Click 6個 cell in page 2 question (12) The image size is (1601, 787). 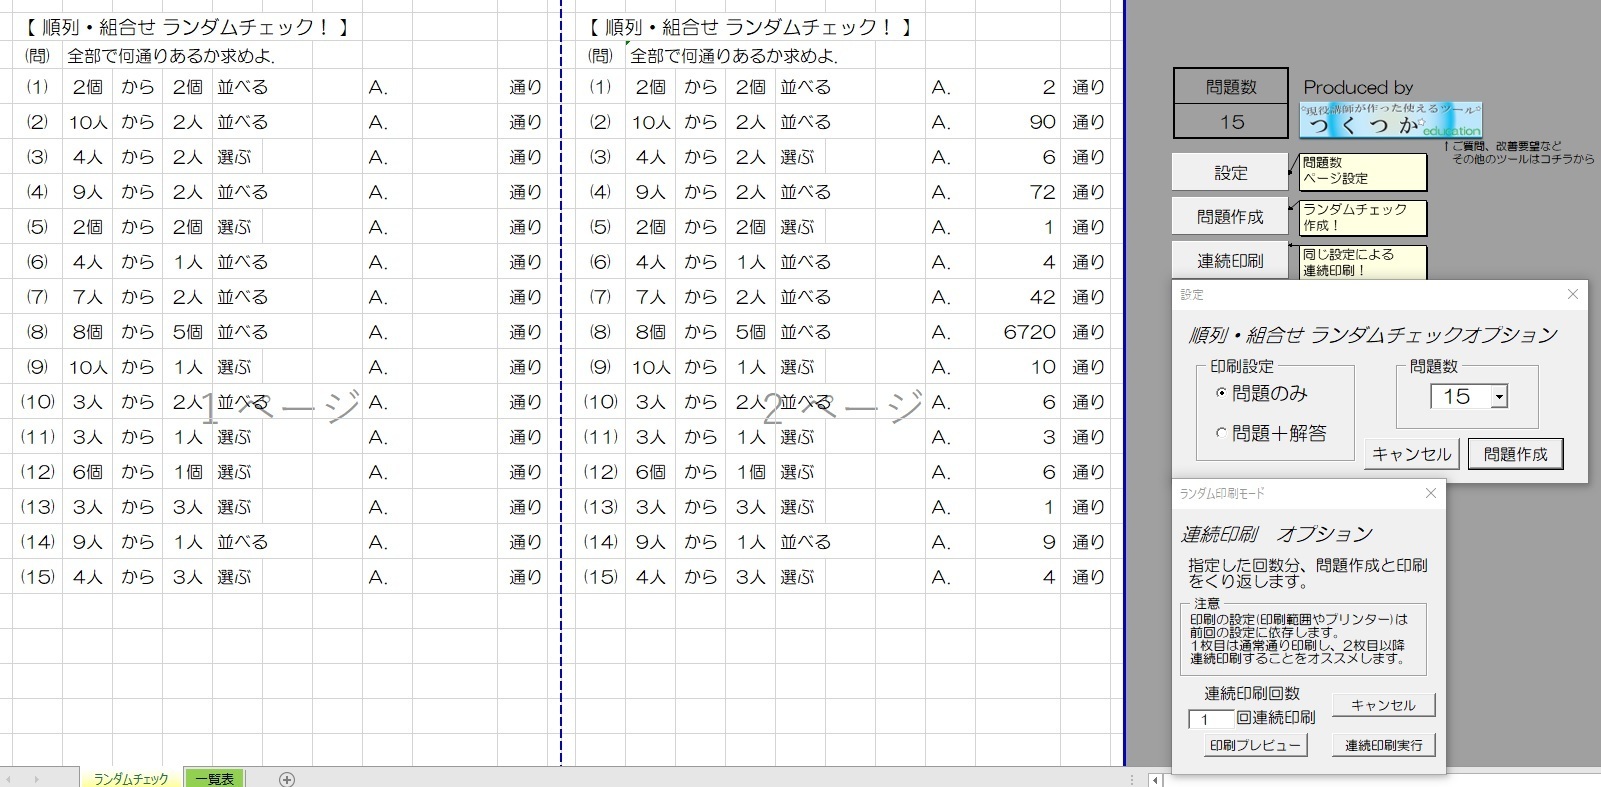(x=650, y=472)
